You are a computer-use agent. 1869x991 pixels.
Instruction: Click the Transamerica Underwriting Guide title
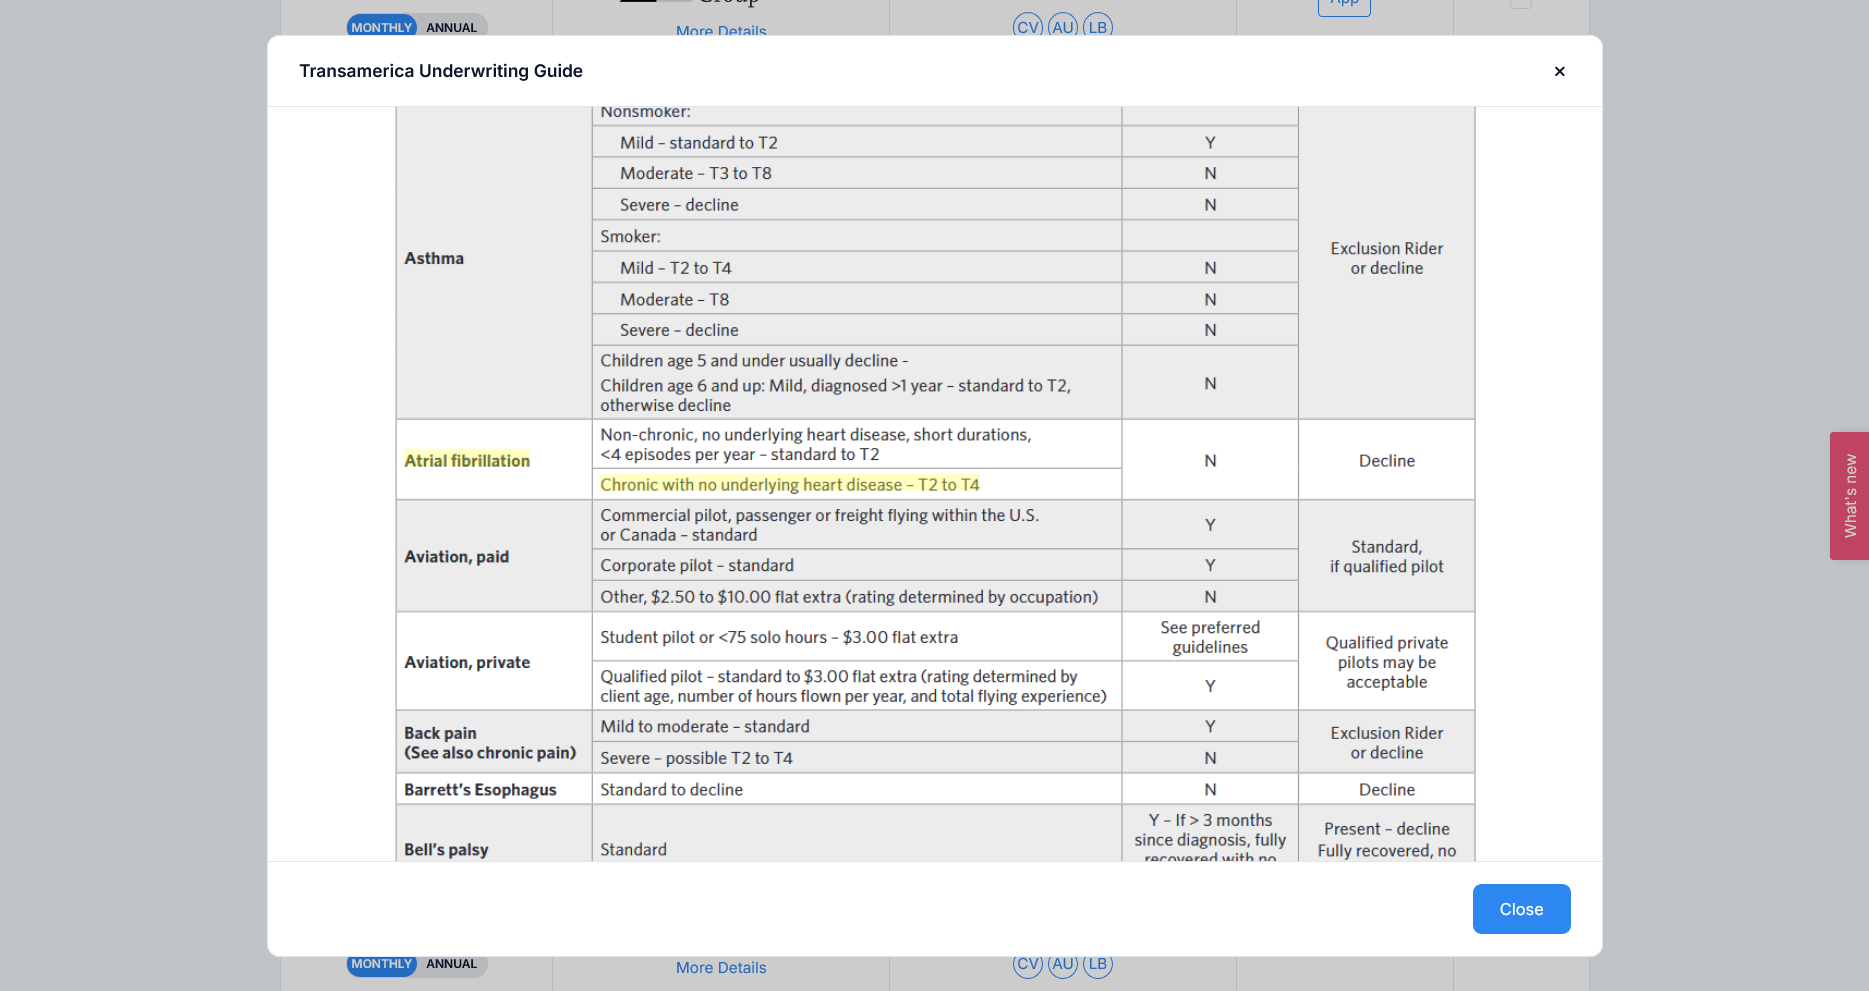pyautogui.click(x=441, y=71)
